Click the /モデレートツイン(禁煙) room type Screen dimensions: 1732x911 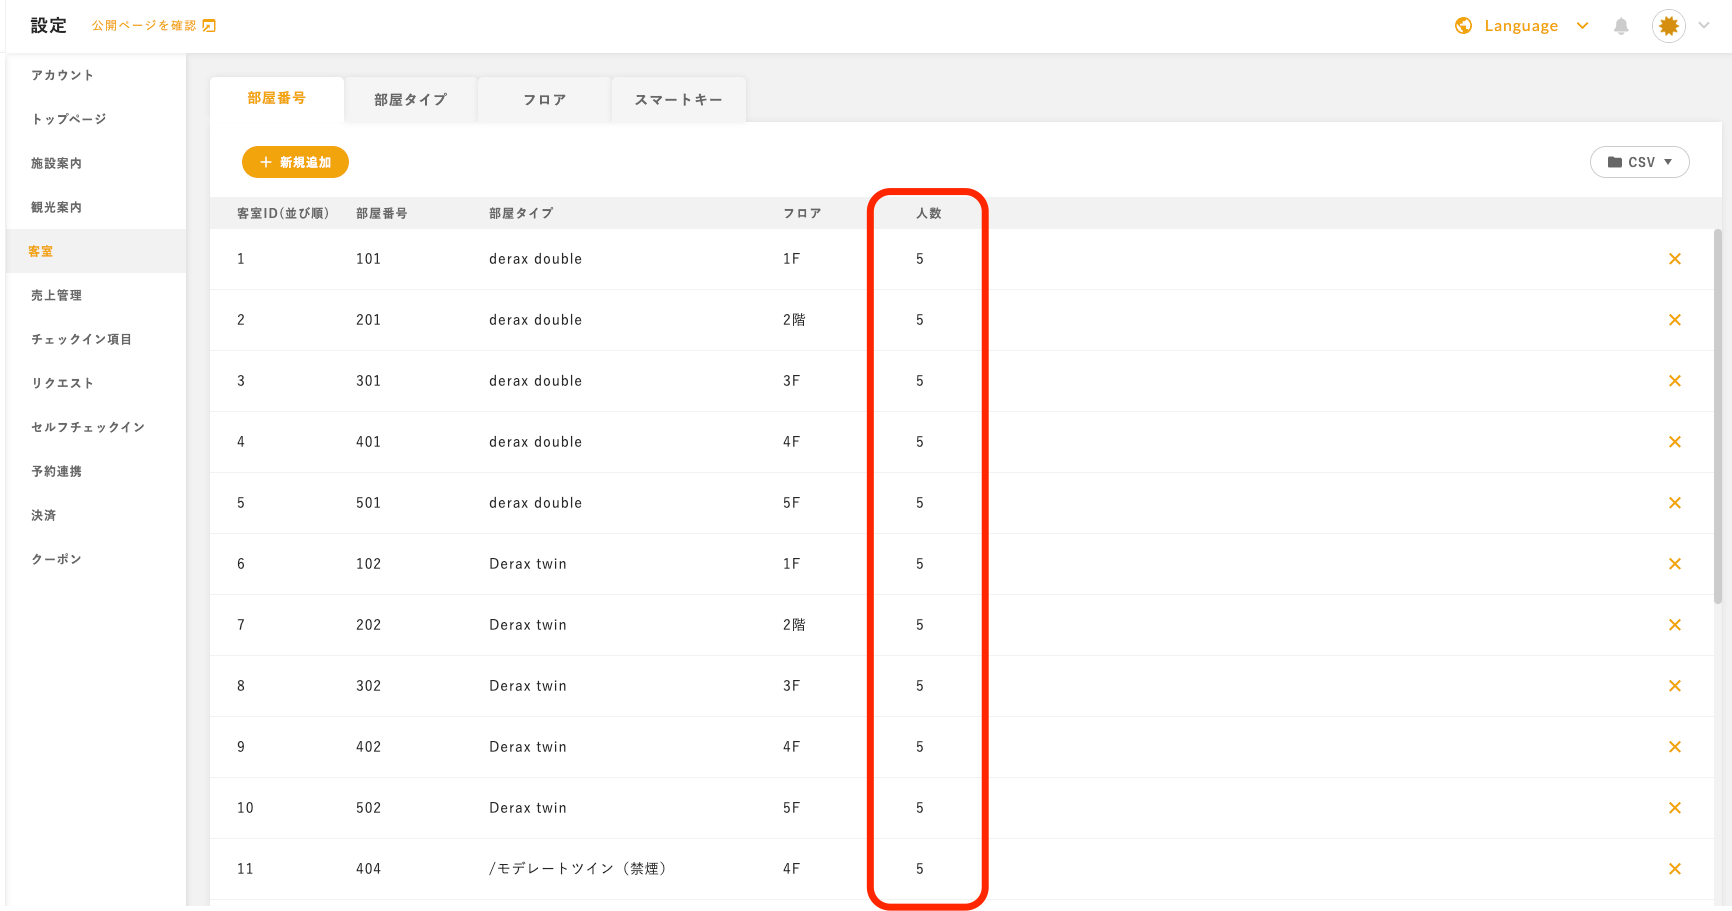[578, 869]
